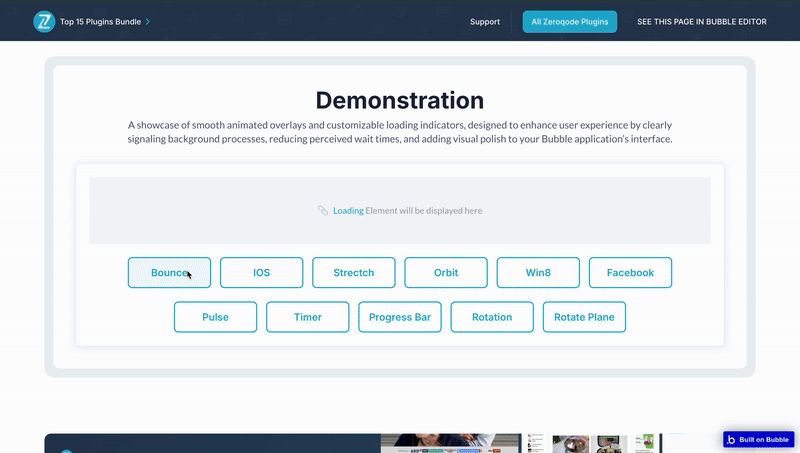
Task: Click the All Zeroqode Plugins button
Action: pyautogui.click(x=570, y=21)
